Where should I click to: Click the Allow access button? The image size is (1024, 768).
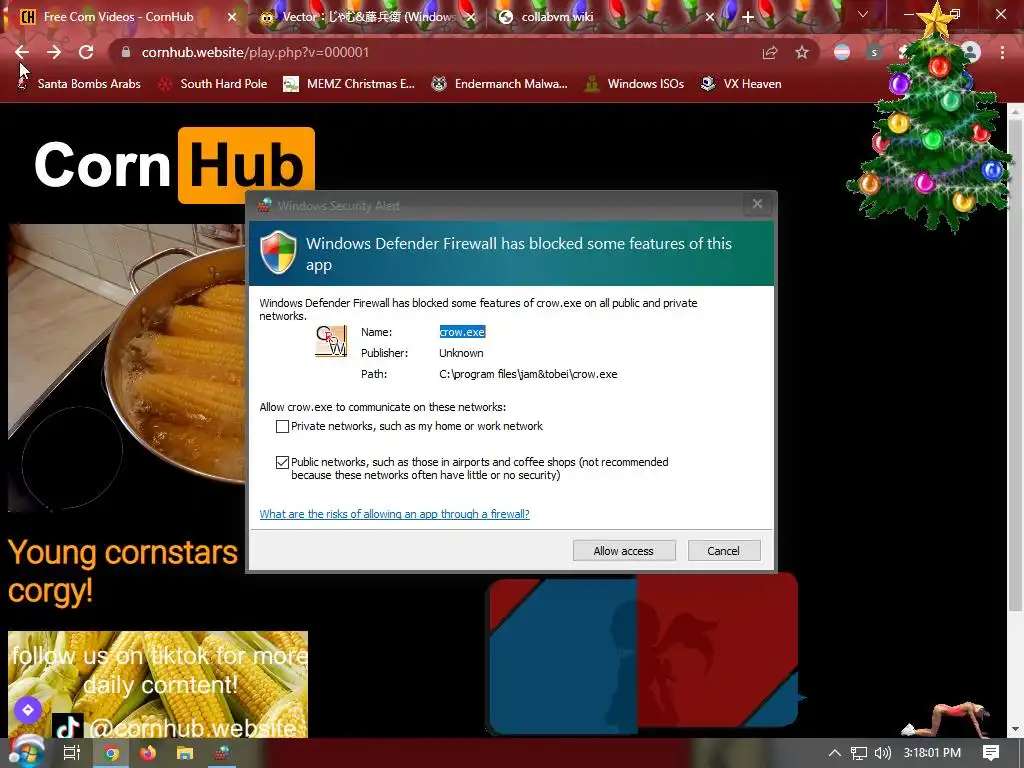pos(624,551)
